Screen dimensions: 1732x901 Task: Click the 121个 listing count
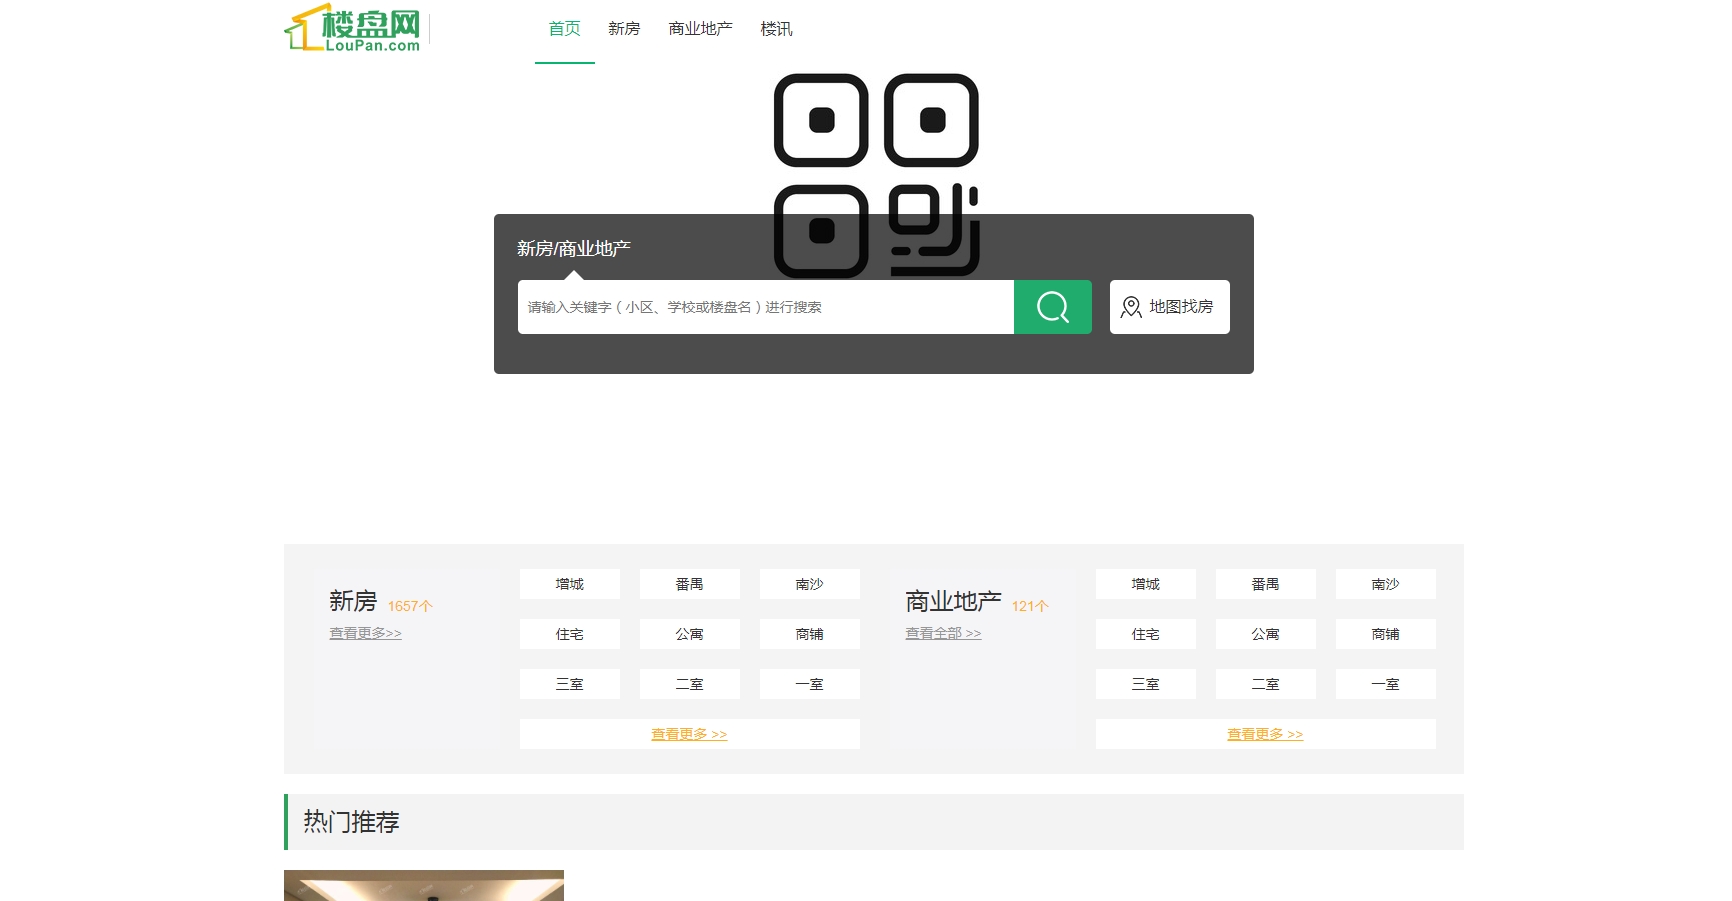pyautogui.click(x=1030, y=606)
